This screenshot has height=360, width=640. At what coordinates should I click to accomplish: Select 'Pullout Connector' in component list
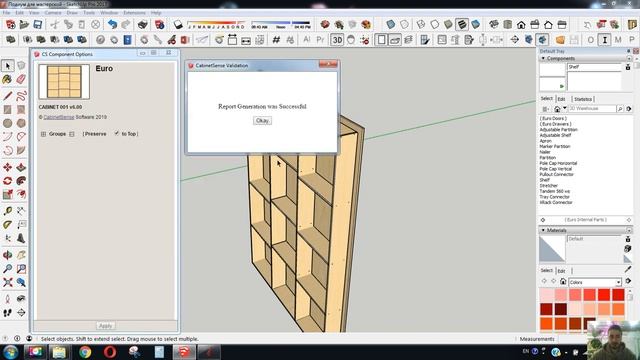point(556,174)
